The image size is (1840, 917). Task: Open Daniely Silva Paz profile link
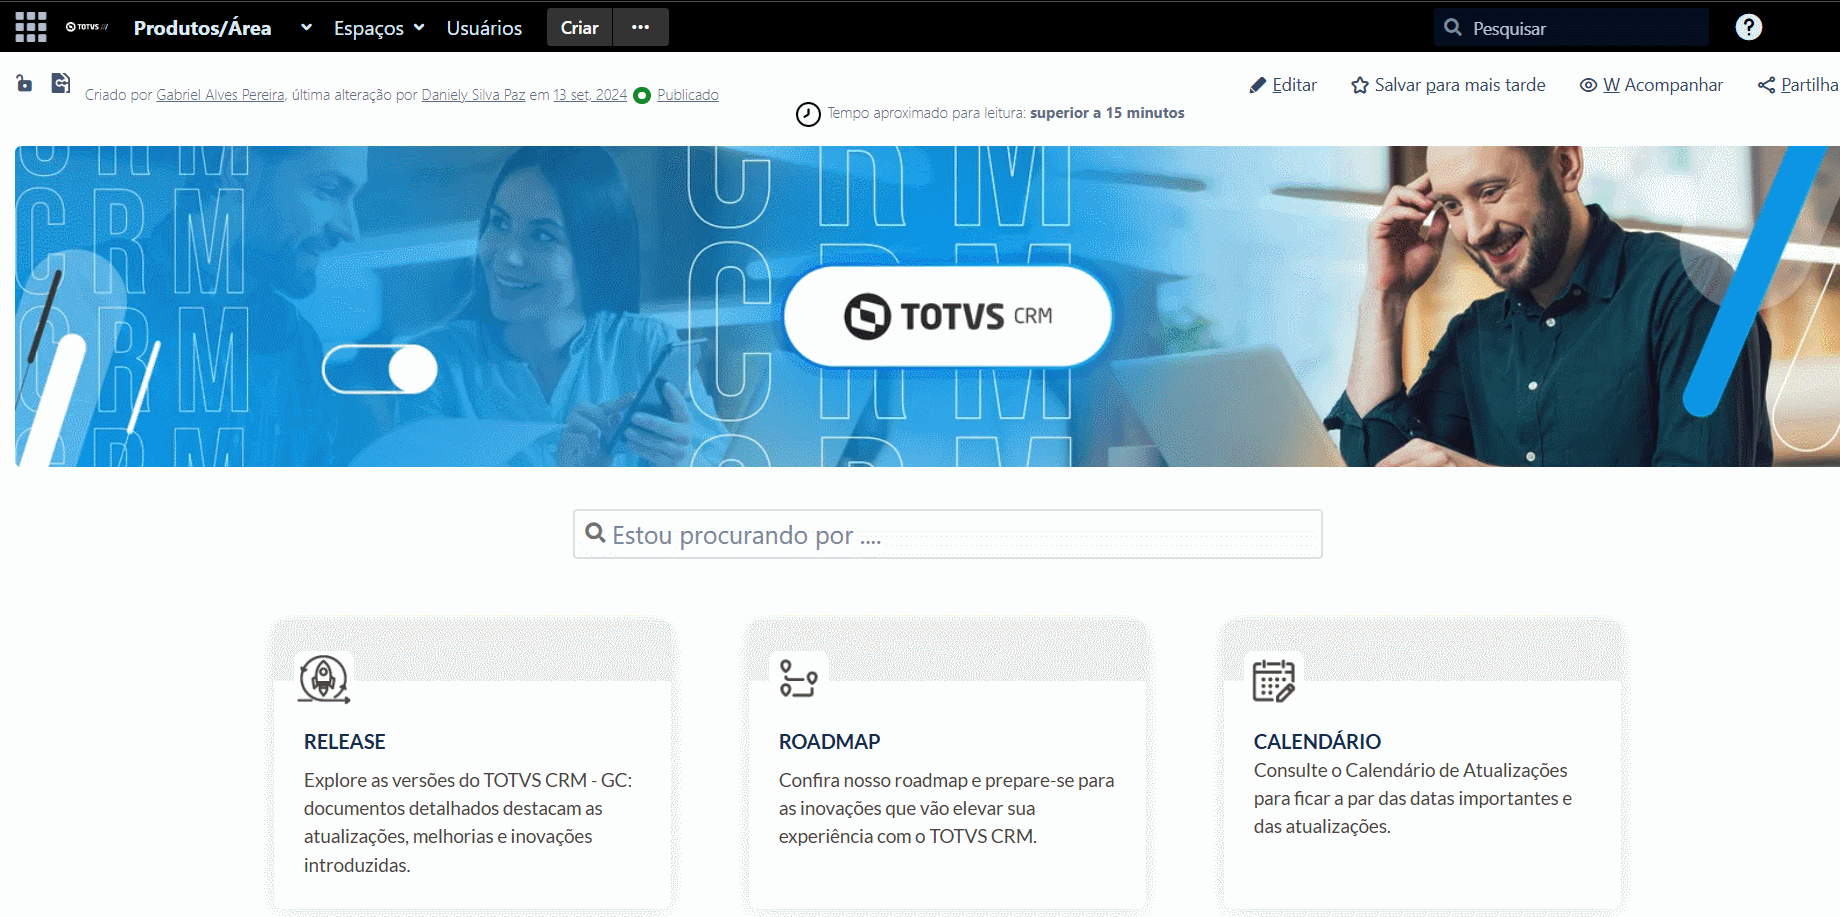[x=473, y=95]
